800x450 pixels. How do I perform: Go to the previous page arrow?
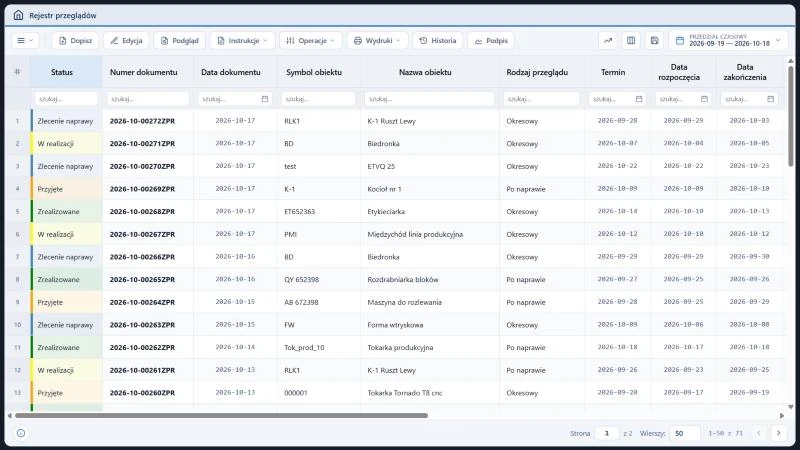pyautogui.click(x=759, y=433)
